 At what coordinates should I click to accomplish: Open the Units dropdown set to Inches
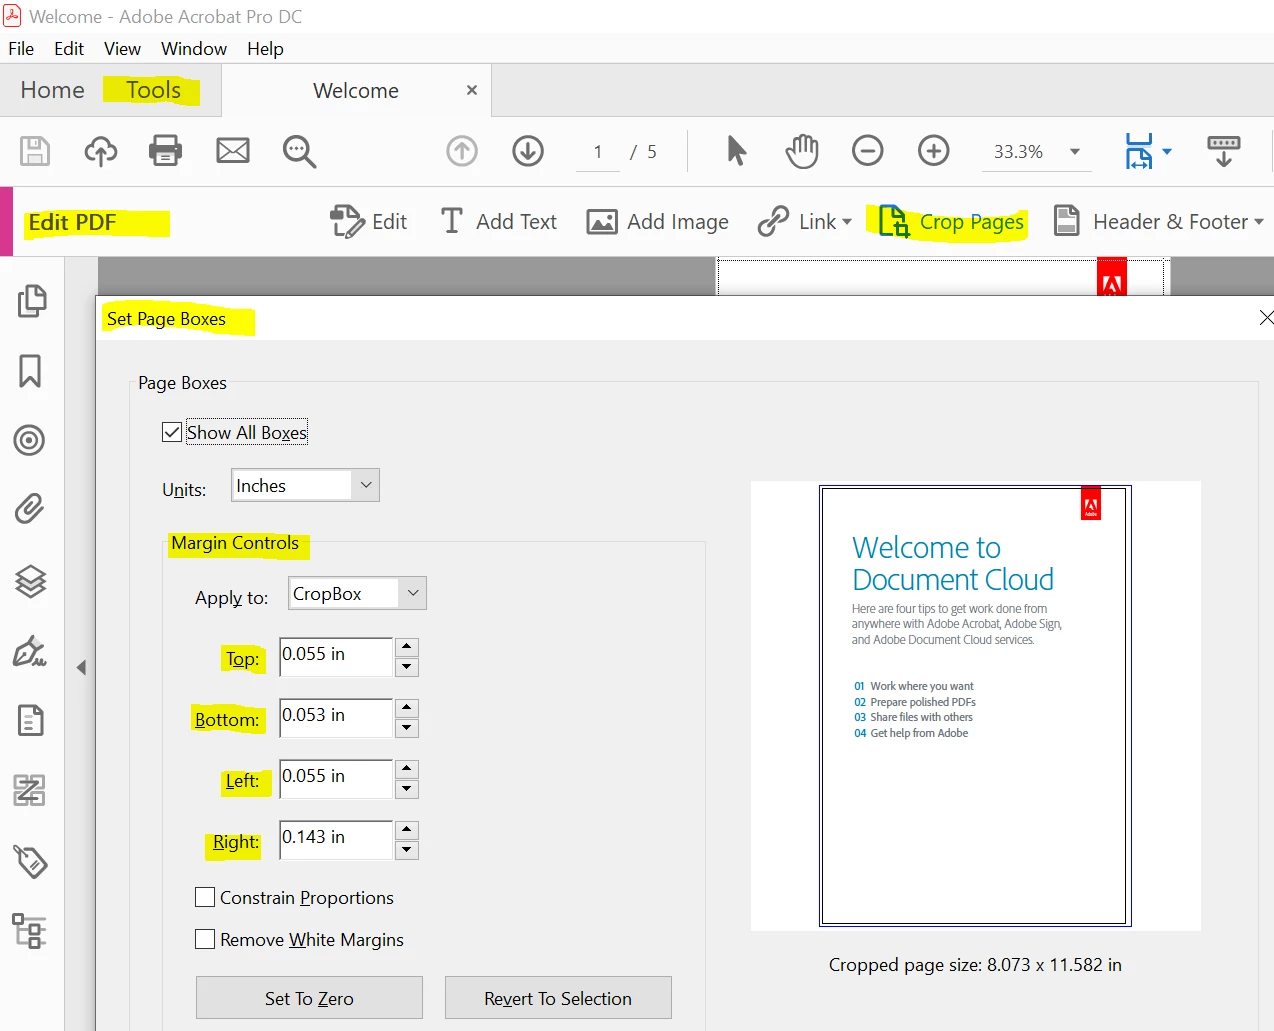[305, 485]
